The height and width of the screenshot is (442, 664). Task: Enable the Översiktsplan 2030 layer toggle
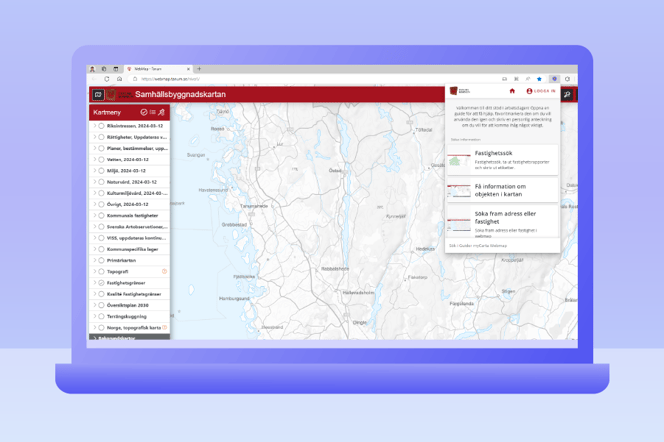(101, 305)
